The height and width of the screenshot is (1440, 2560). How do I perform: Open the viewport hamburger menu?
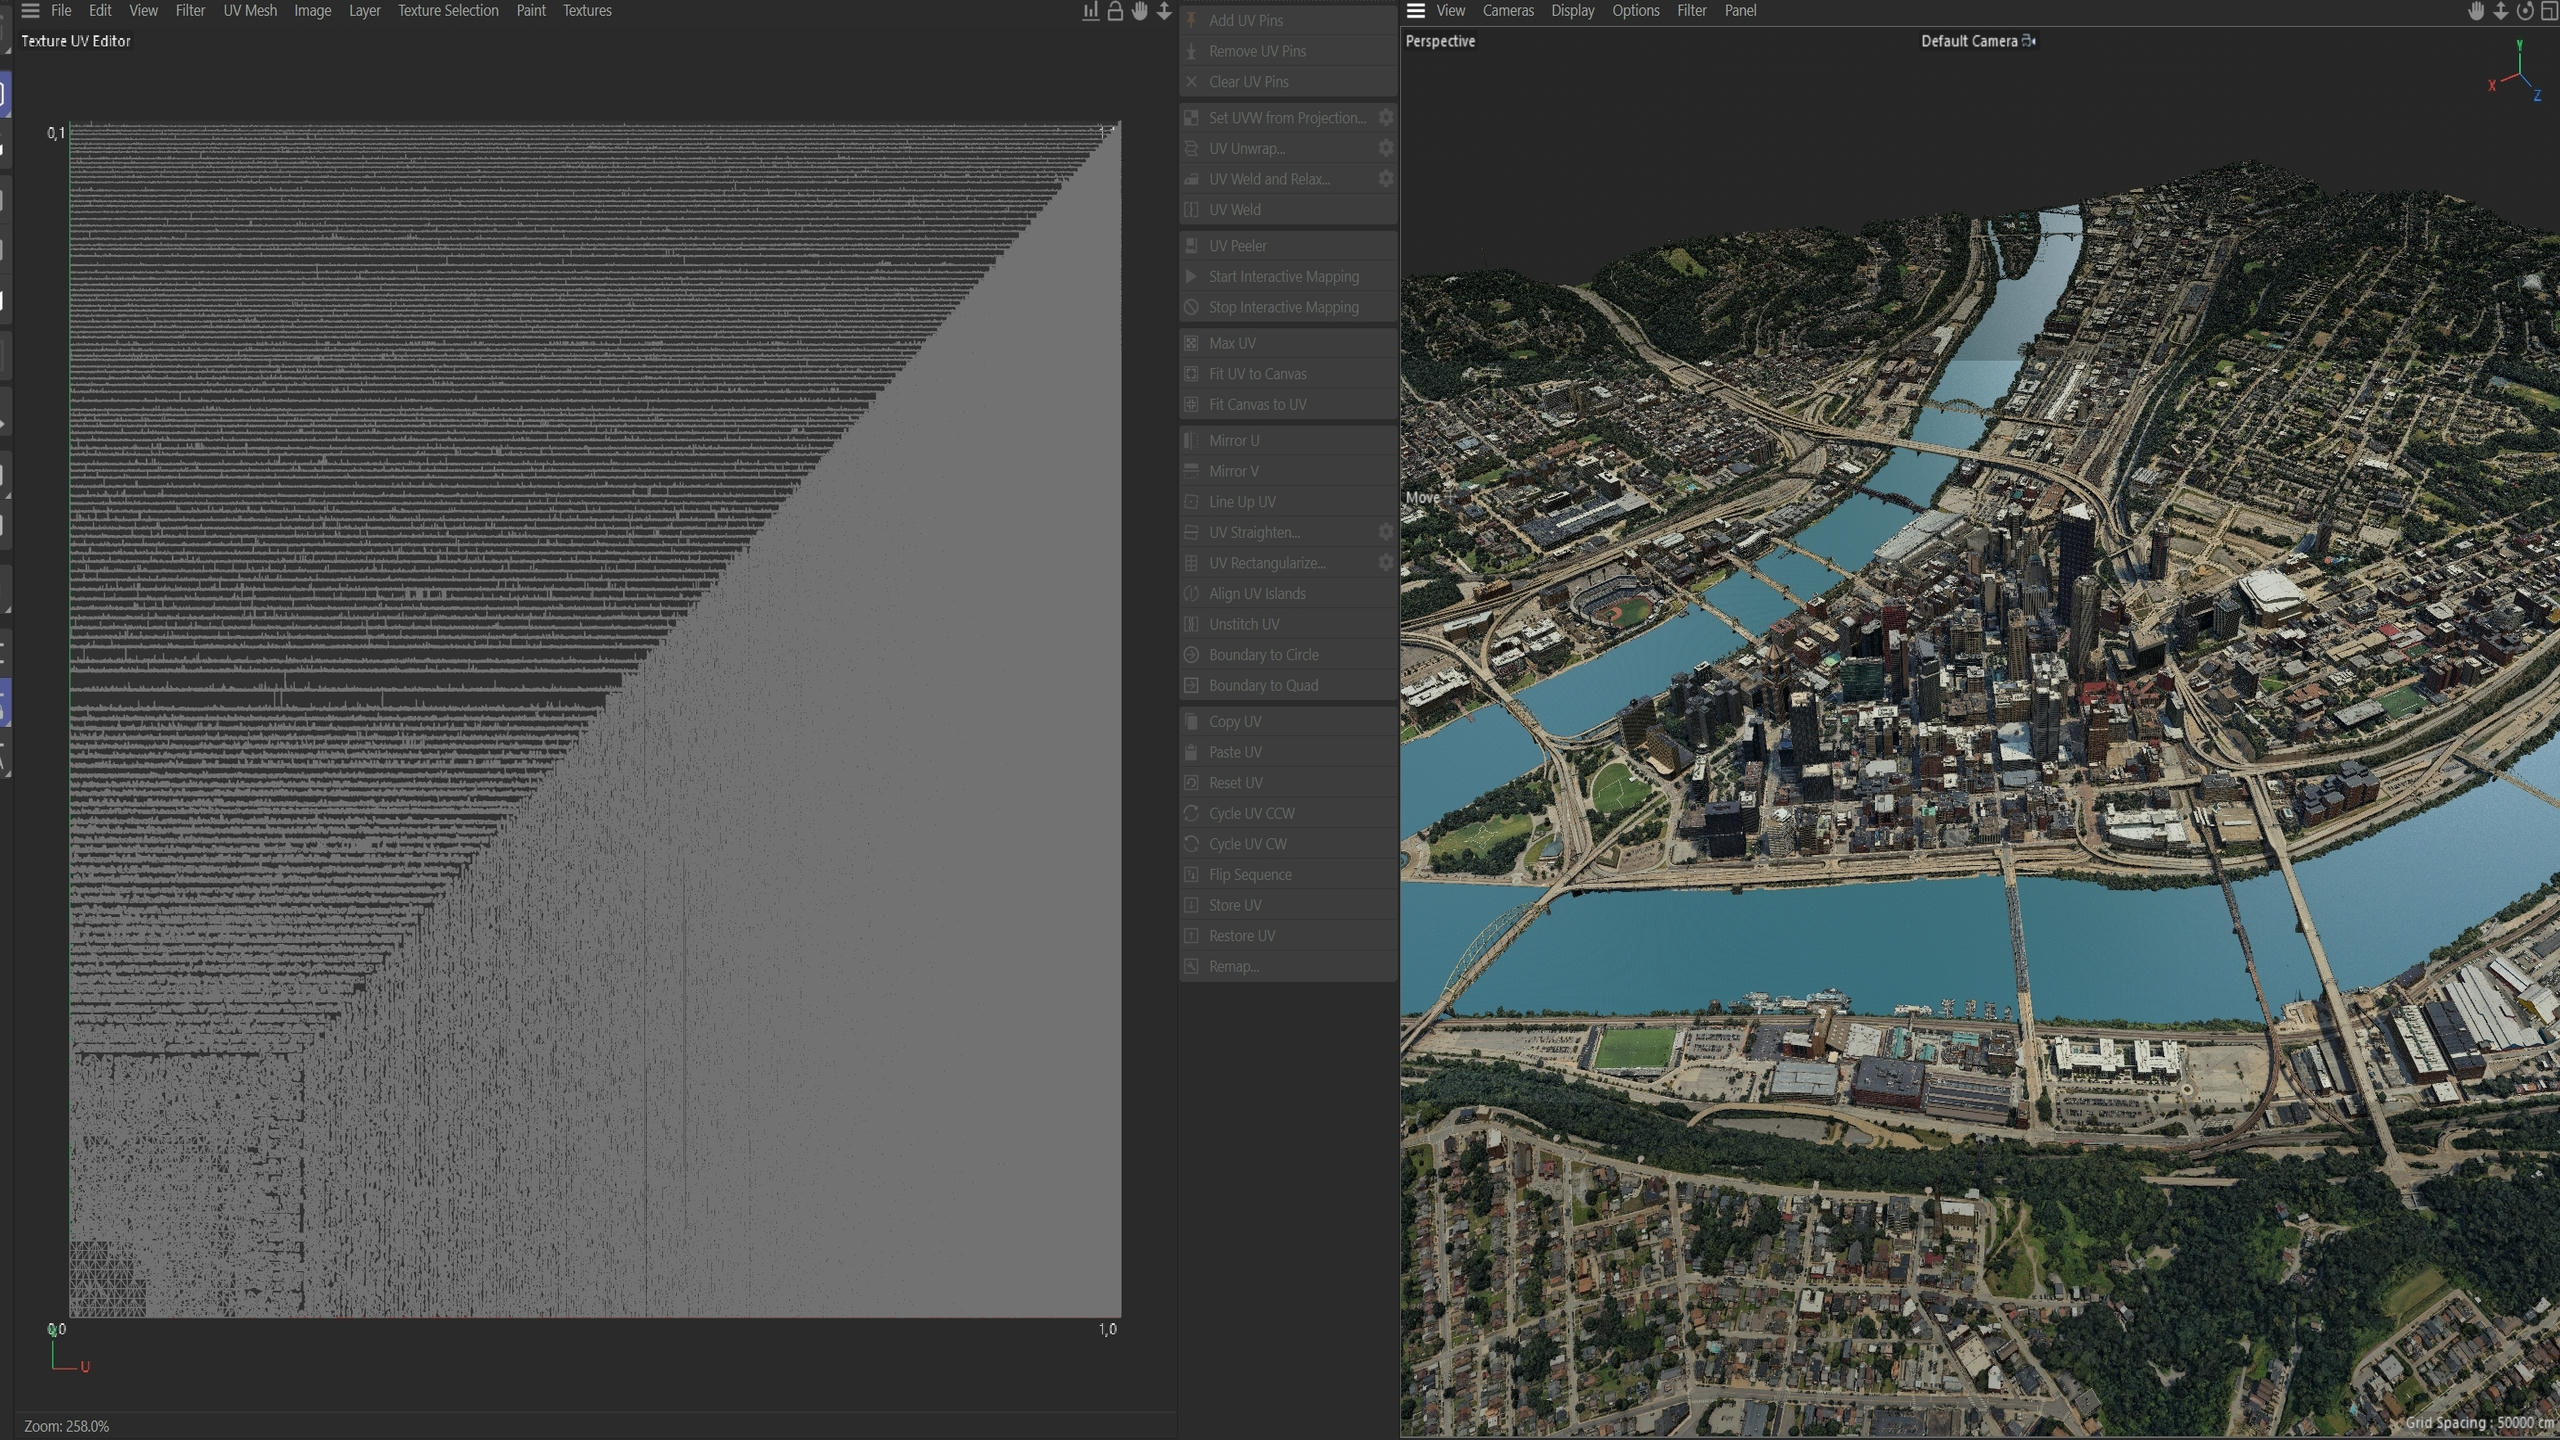pyautogui.click(x=1416, y=11)
